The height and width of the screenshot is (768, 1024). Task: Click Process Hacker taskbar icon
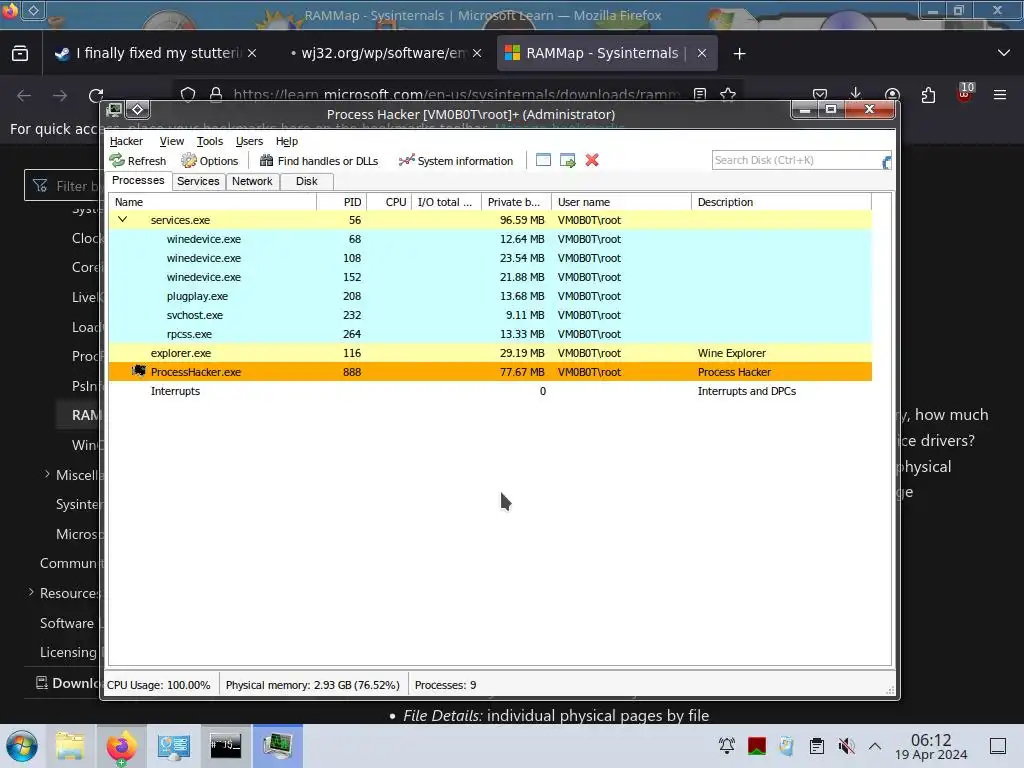278,746
